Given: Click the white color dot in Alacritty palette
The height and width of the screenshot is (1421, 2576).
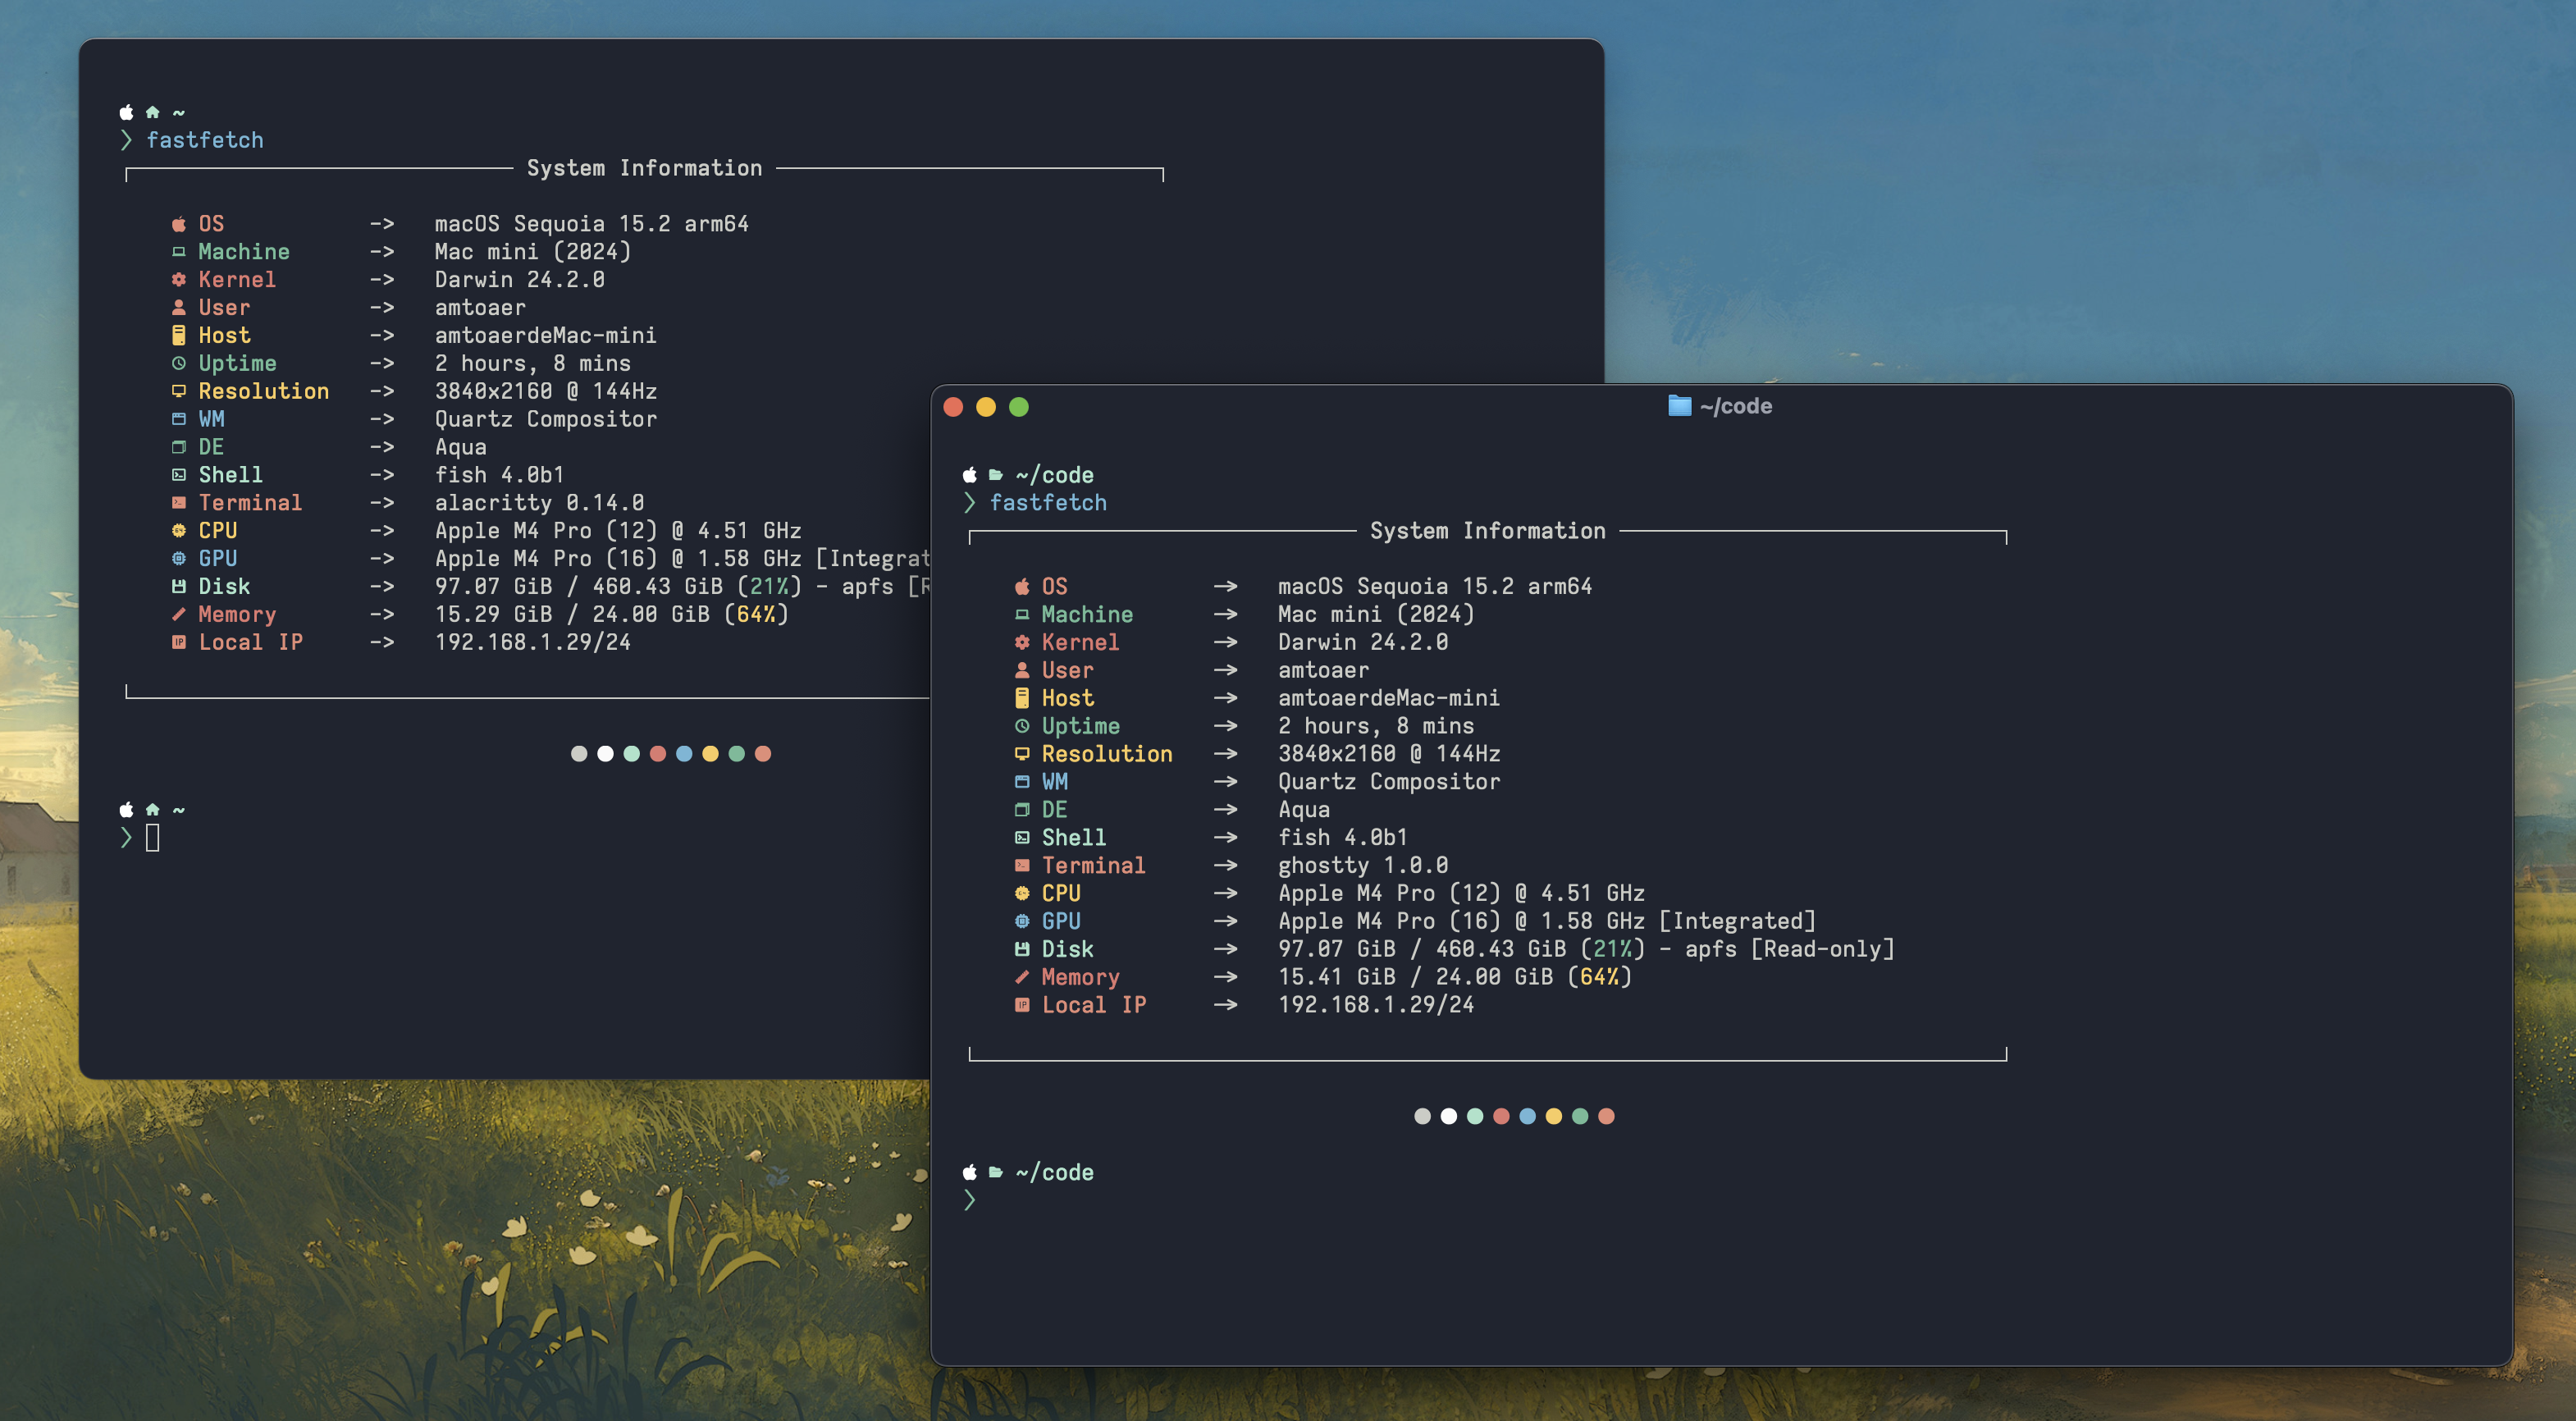Looking at the screenshot, I should [605, 754].
